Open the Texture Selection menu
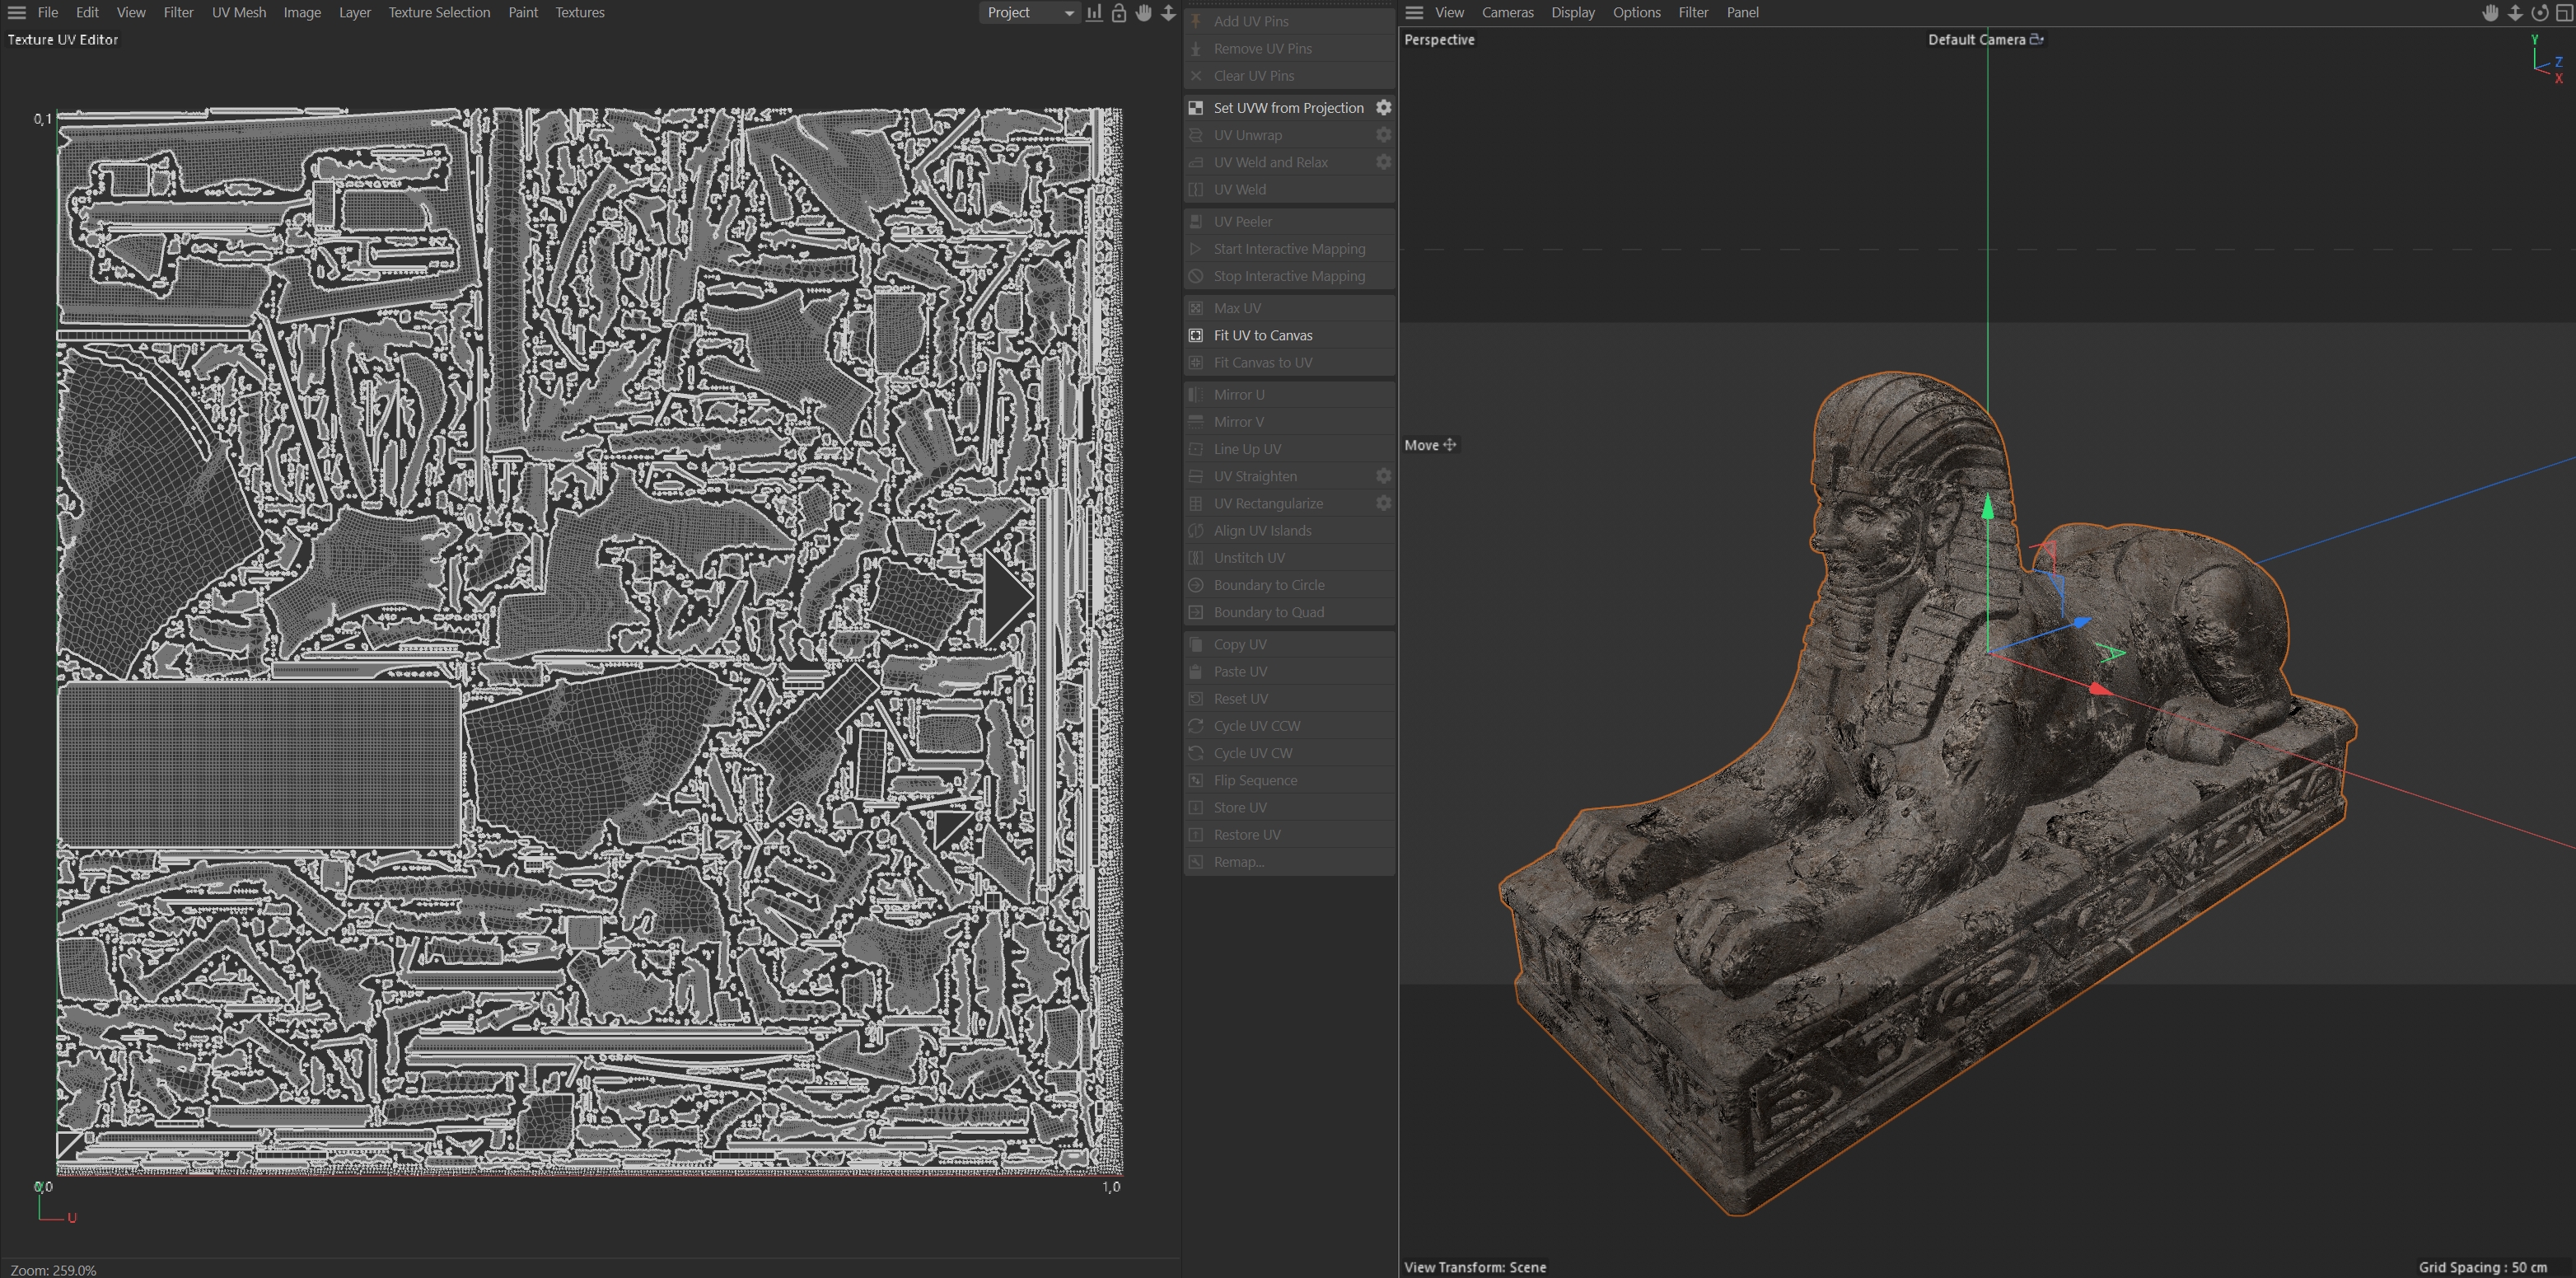 (439, 13)
